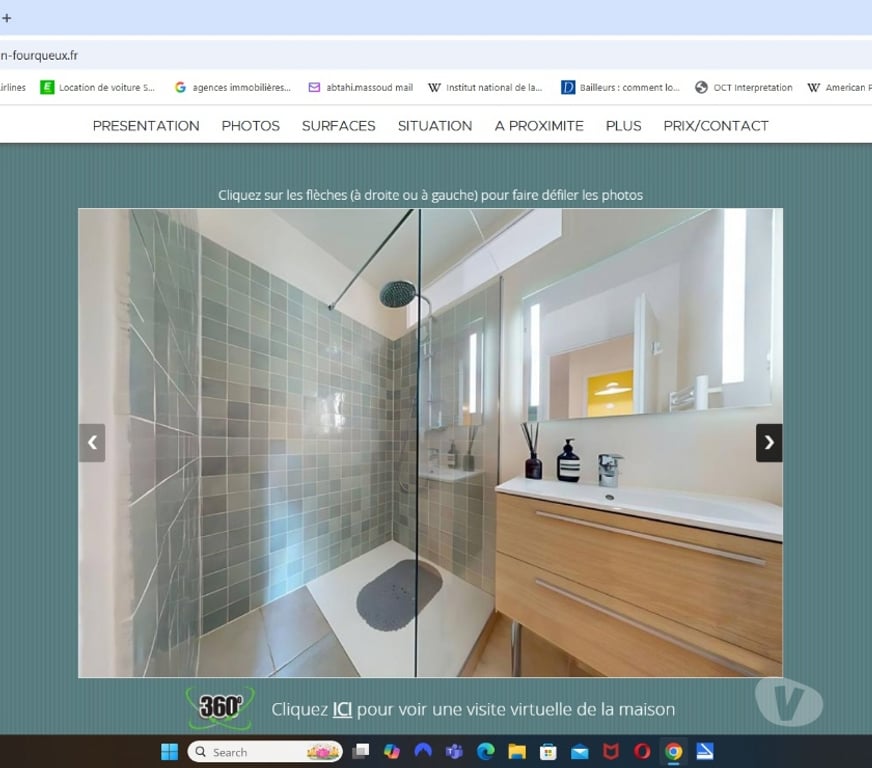Screen dimensions: 872x768
Task: Open the A PROXIMITE menu item
Action: tap(539, 125)
